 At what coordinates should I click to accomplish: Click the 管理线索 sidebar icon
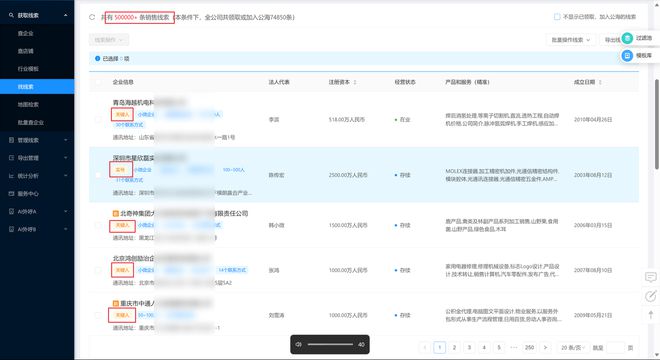(x=11, y=140)
